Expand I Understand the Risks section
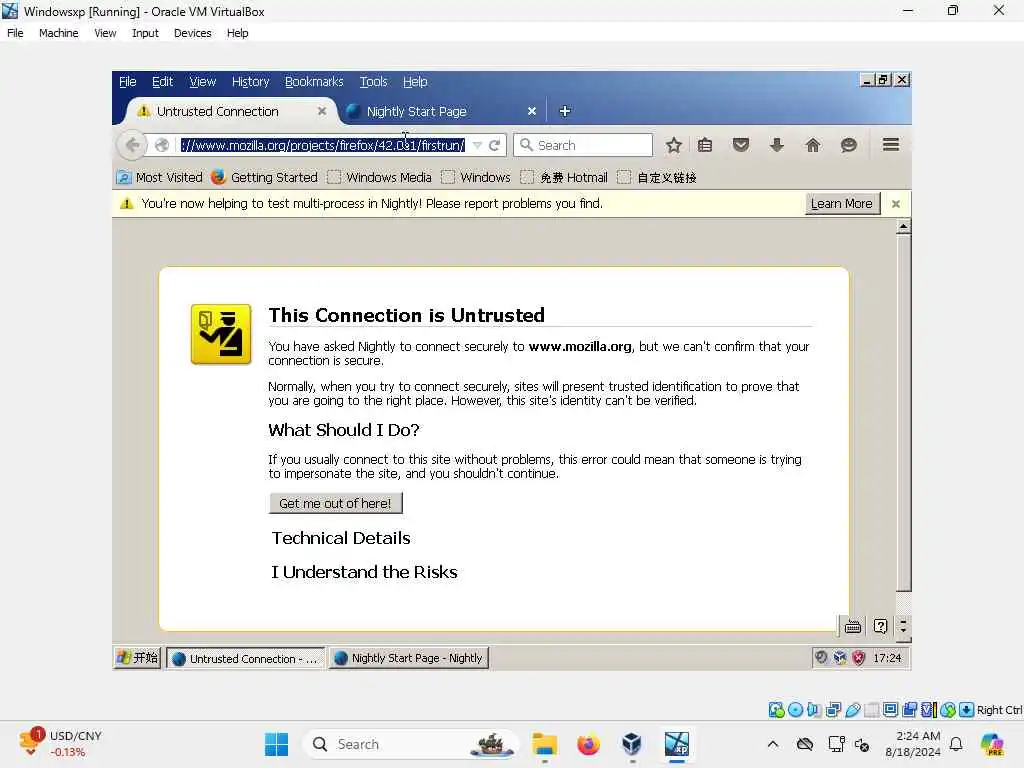 point(364,572)
